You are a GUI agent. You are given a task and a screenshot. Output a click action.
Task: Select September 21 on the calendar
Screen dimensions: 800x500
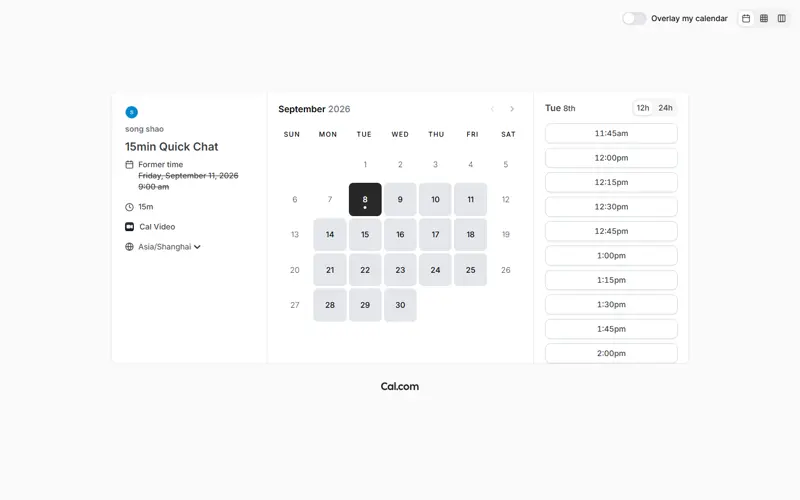[330, 270]
